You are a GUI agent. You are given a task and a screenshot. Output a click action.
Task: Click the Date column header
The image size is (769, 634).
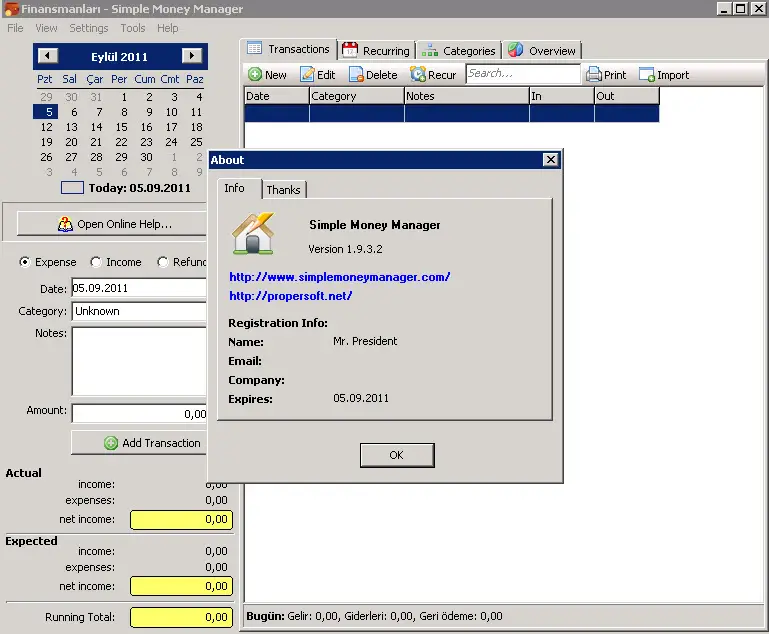pyautogui.click(x=277, y=96)
